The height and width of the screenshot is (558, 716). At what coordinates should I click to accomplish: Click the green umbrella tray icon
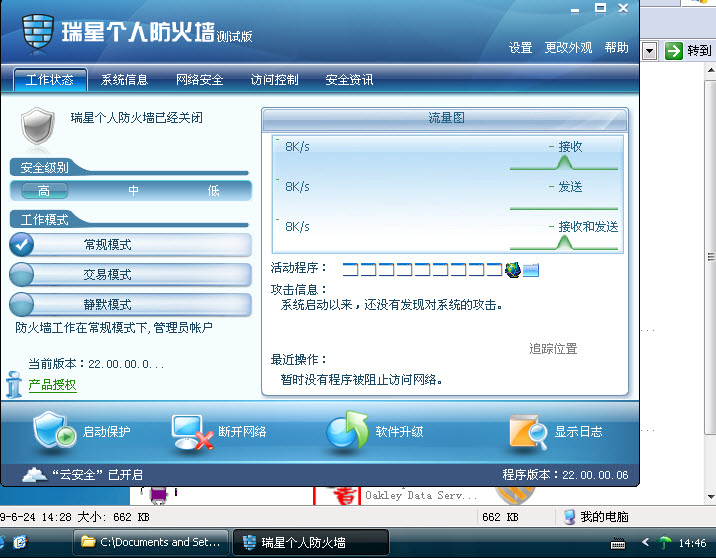pos(664,542)
